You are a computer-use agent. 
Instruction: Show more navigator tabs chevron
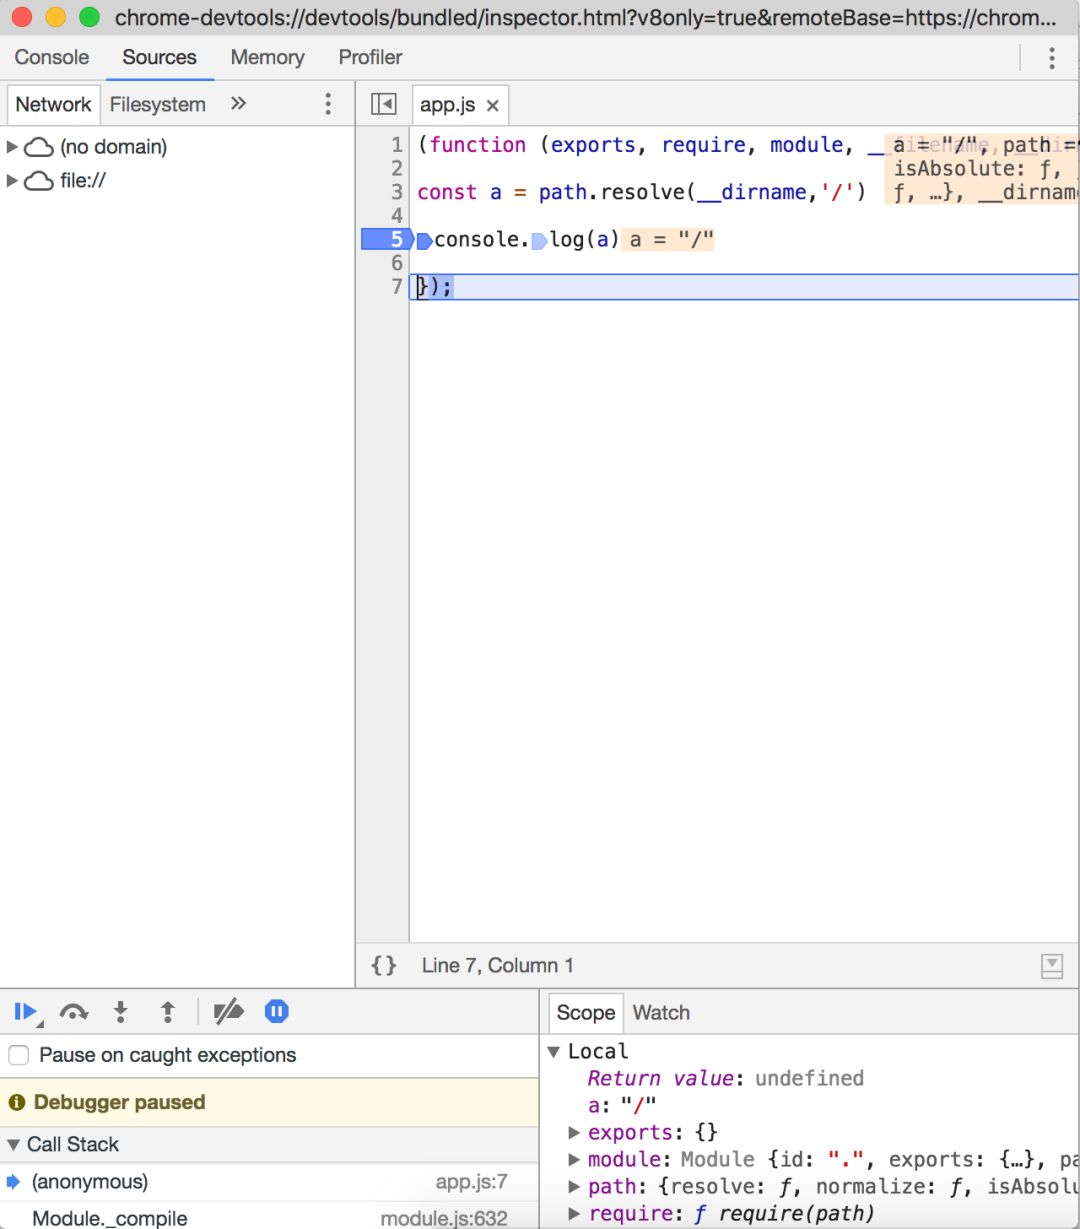coord(238,103)
